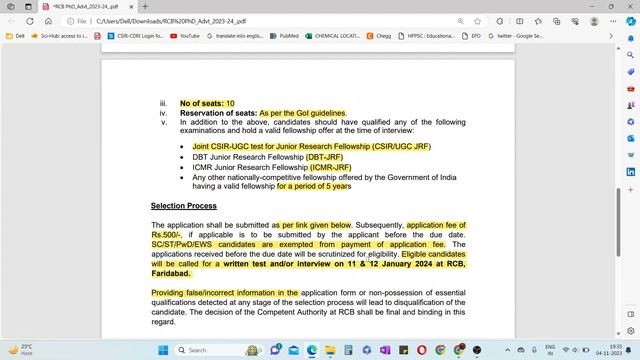Open the translate into english bookmark
Viewport: 640px width, 360px height.
click(235, 36)
